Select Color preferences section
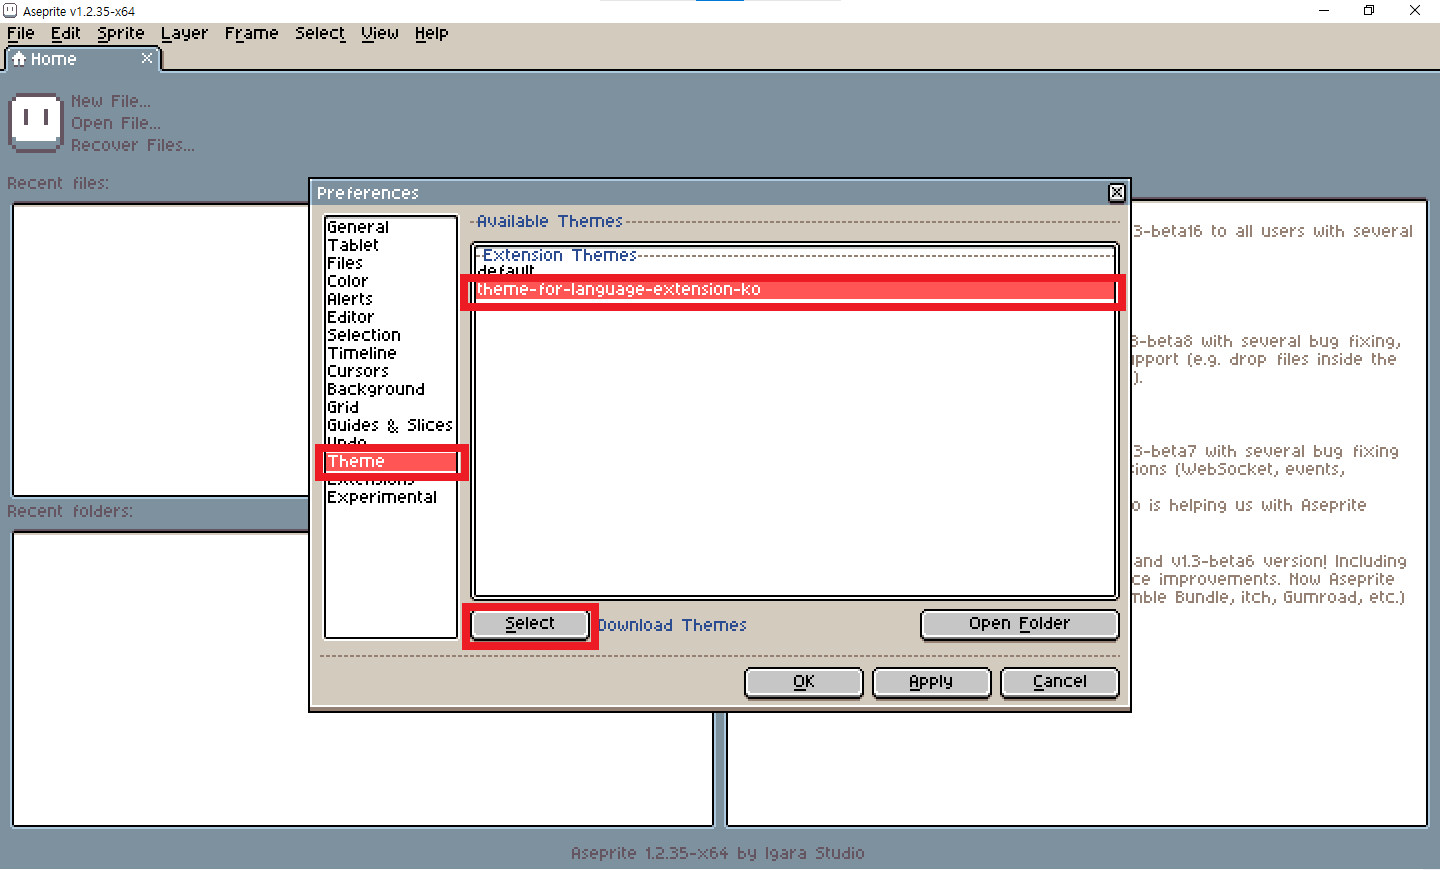The image size is (1440, 870). click(391, 281)
